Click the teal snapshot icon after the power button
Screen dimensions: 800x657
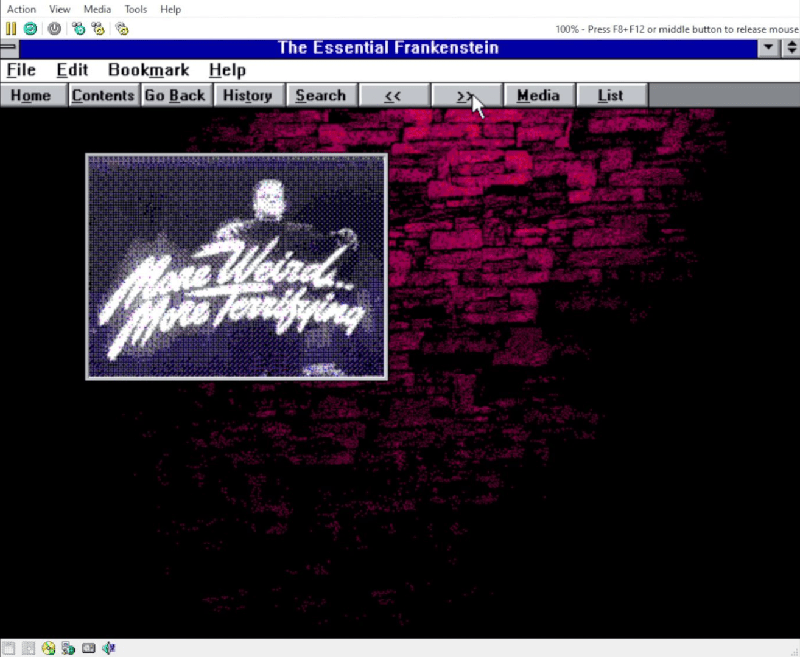coord(78,29)
